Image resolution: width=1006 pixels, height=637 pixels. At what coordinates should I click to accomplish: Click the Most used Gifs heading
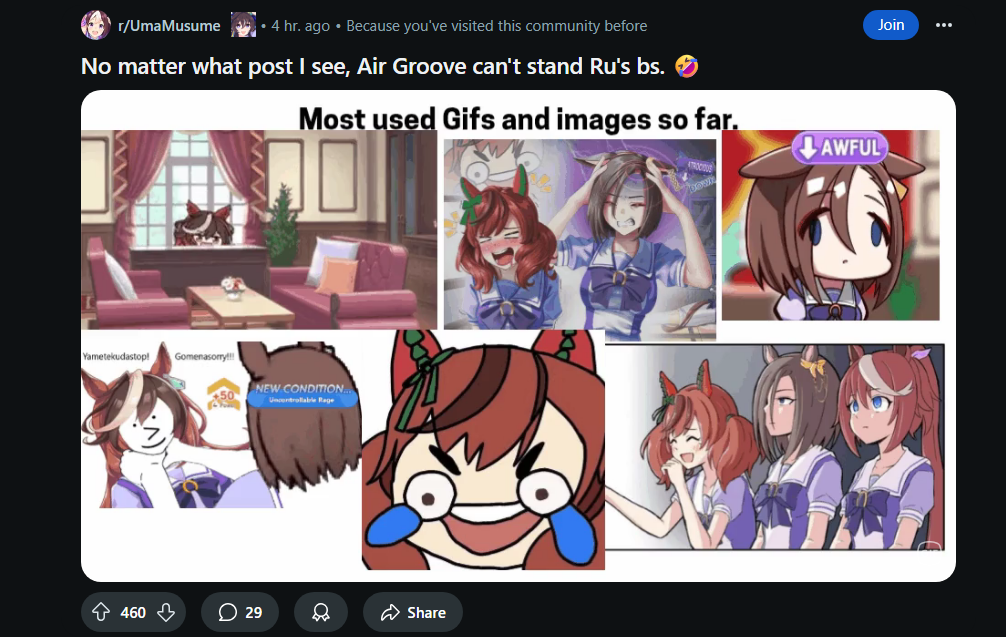[518, 119]
